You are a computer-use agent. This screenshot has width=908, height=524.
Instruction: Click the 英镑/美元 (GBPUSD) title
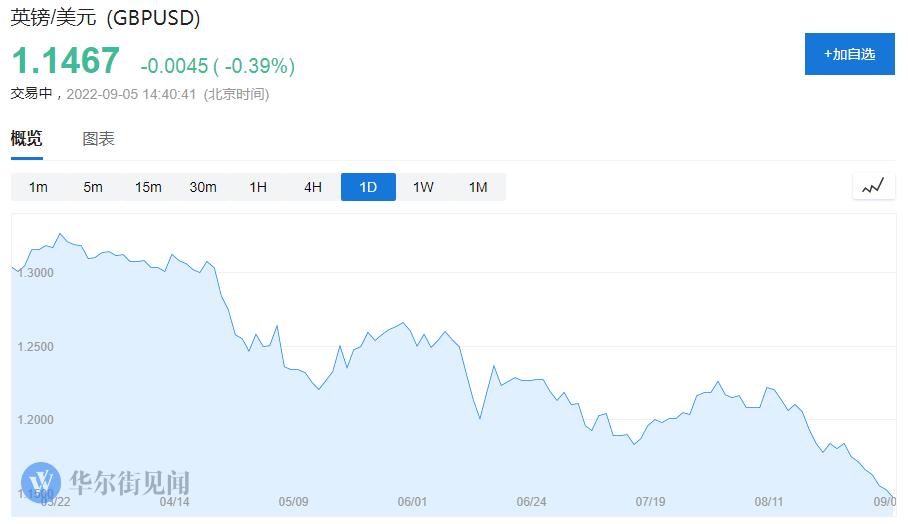tap(105, 18)
